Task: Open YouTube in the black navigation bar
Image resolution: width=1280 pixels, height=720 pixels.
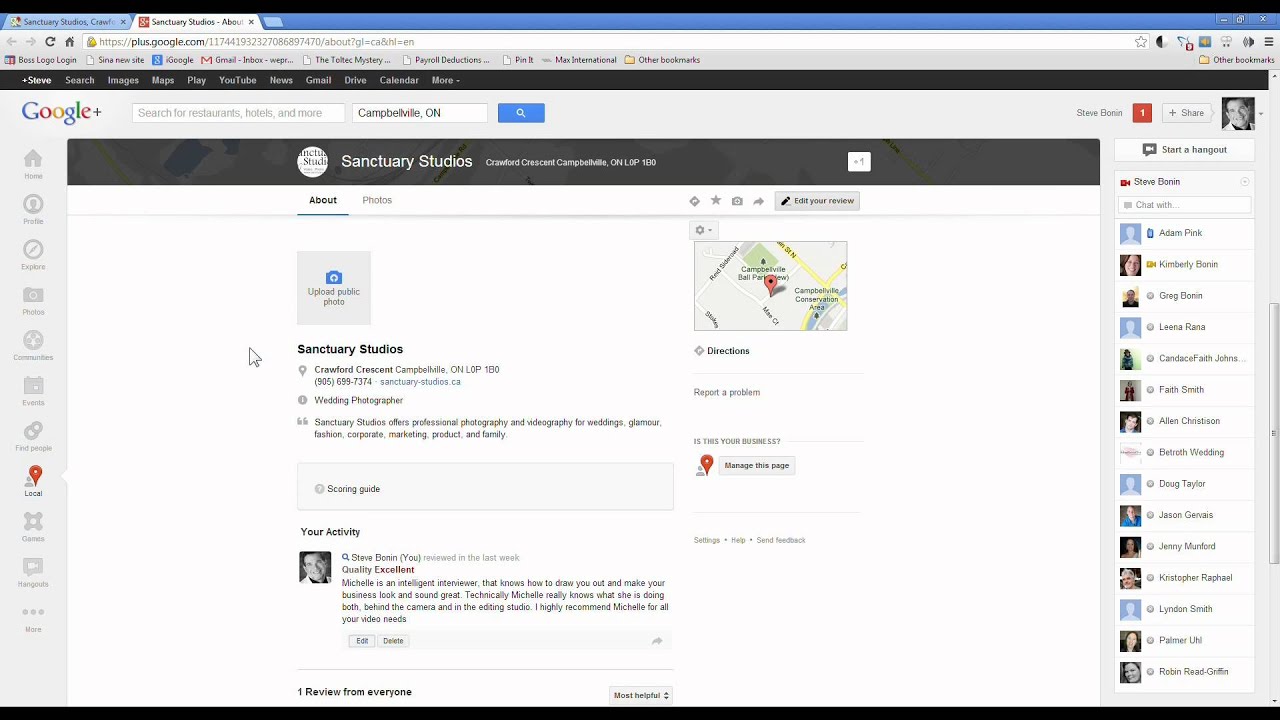Action: click(x=238, y=80)
